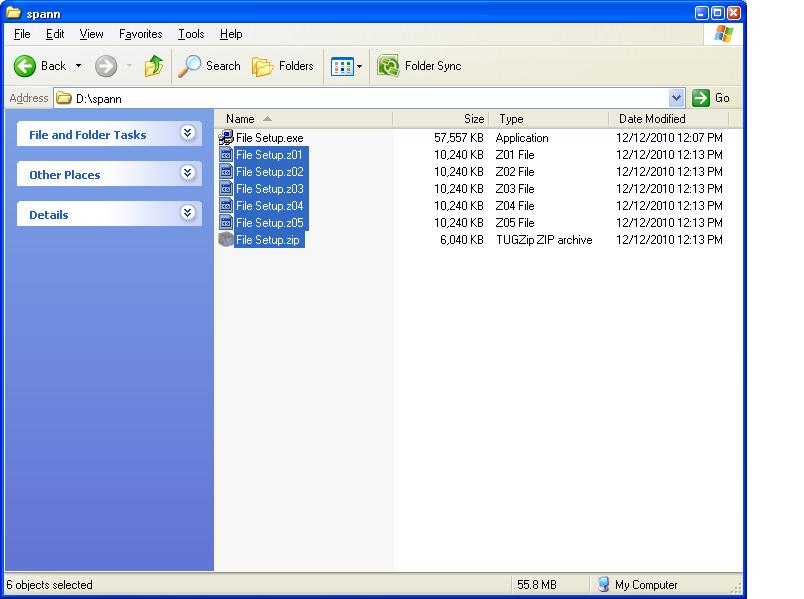Sort by the Name column header

[x=304, y=119]
